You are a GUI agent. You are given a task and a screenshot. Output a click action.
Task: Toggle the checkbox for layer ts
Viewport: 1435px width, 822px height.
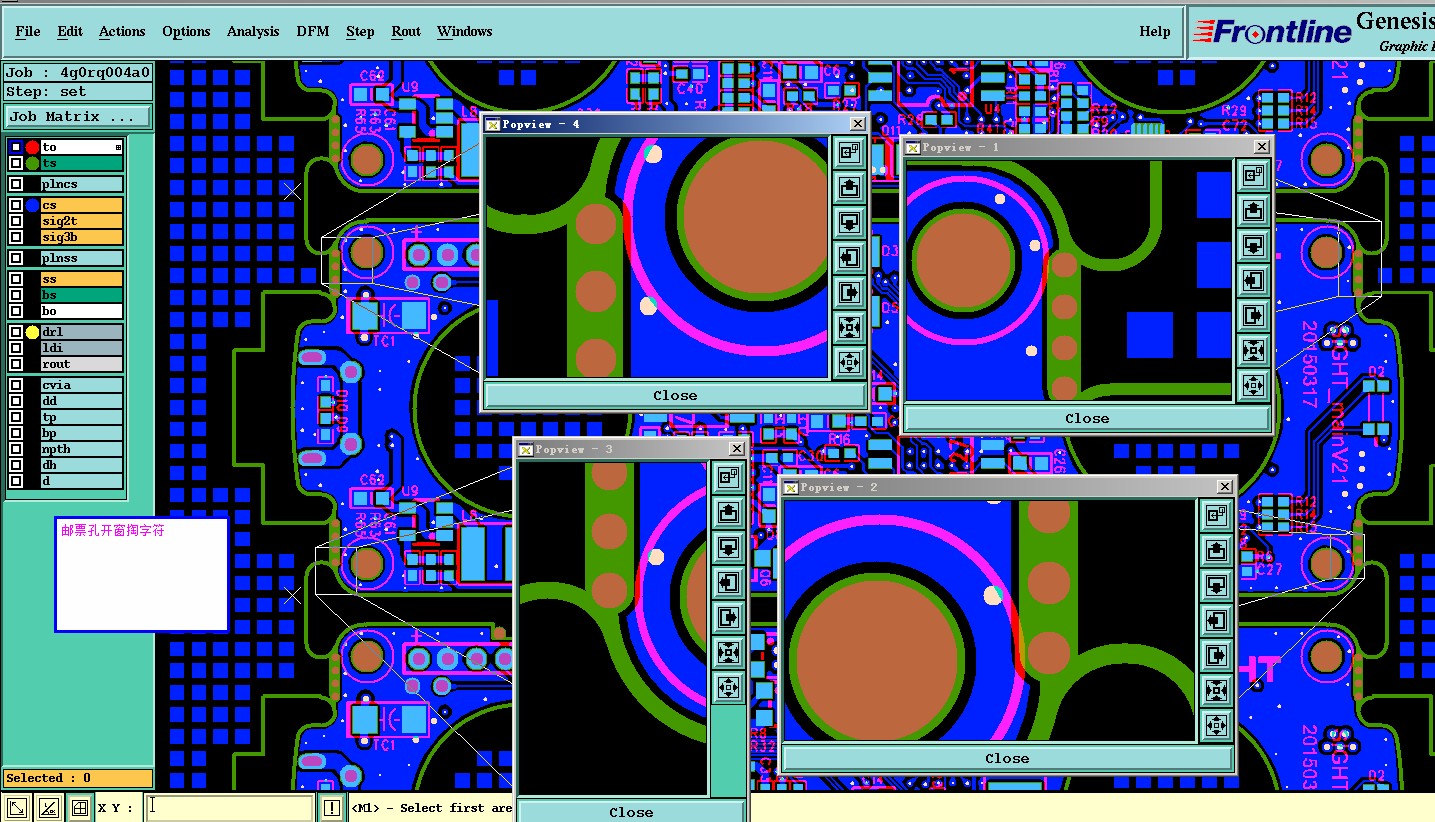[16, 163]
